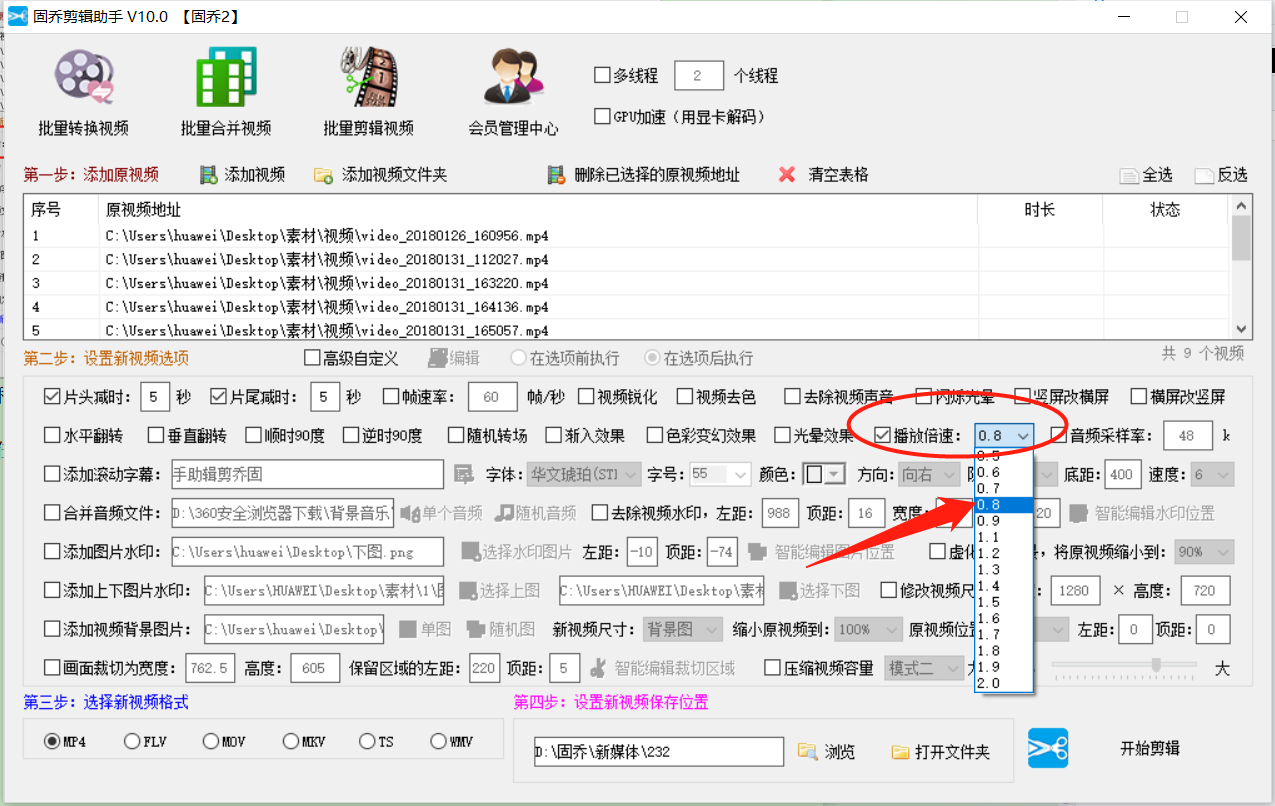Image resolution: width=1275 pixels, height=806 pixels.
Task: Choose highlighted 0.8 in speed list
Action: click(1004, 505)
